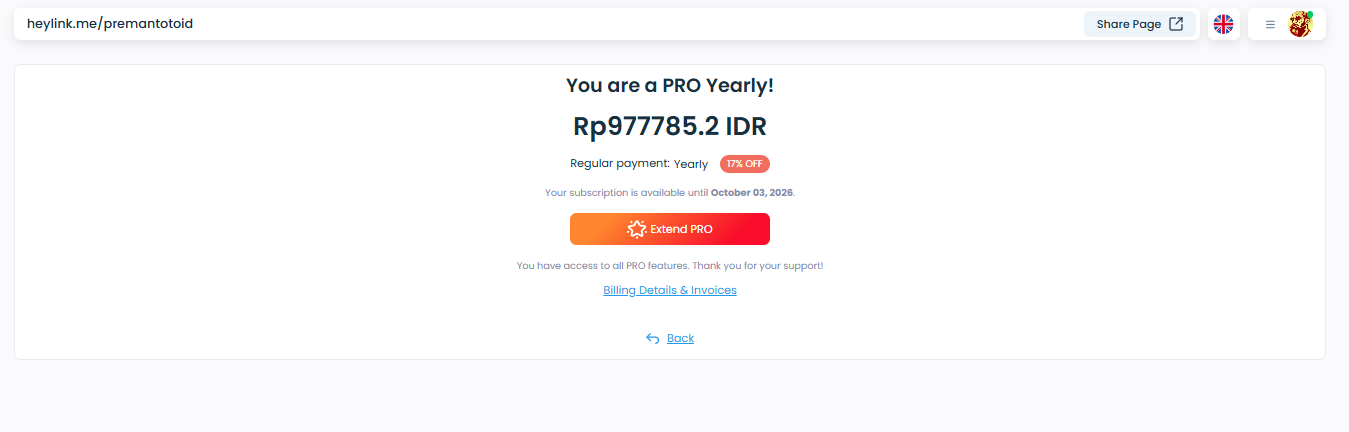Click the green status dot on avatar

point(1309,14)
